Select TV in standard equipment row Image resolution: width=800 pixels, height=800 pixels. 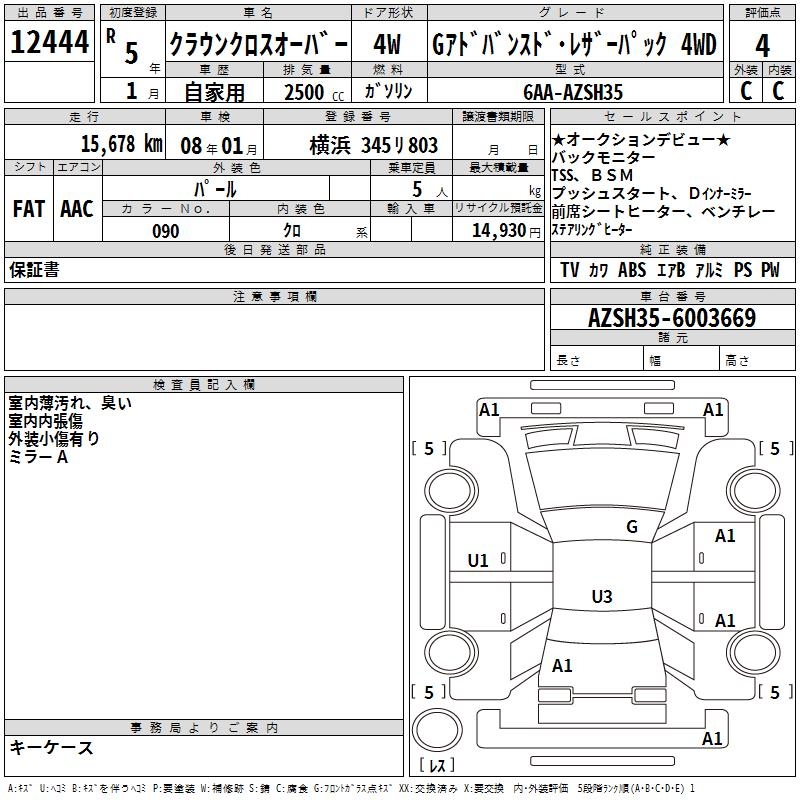[x=569, y=270]
